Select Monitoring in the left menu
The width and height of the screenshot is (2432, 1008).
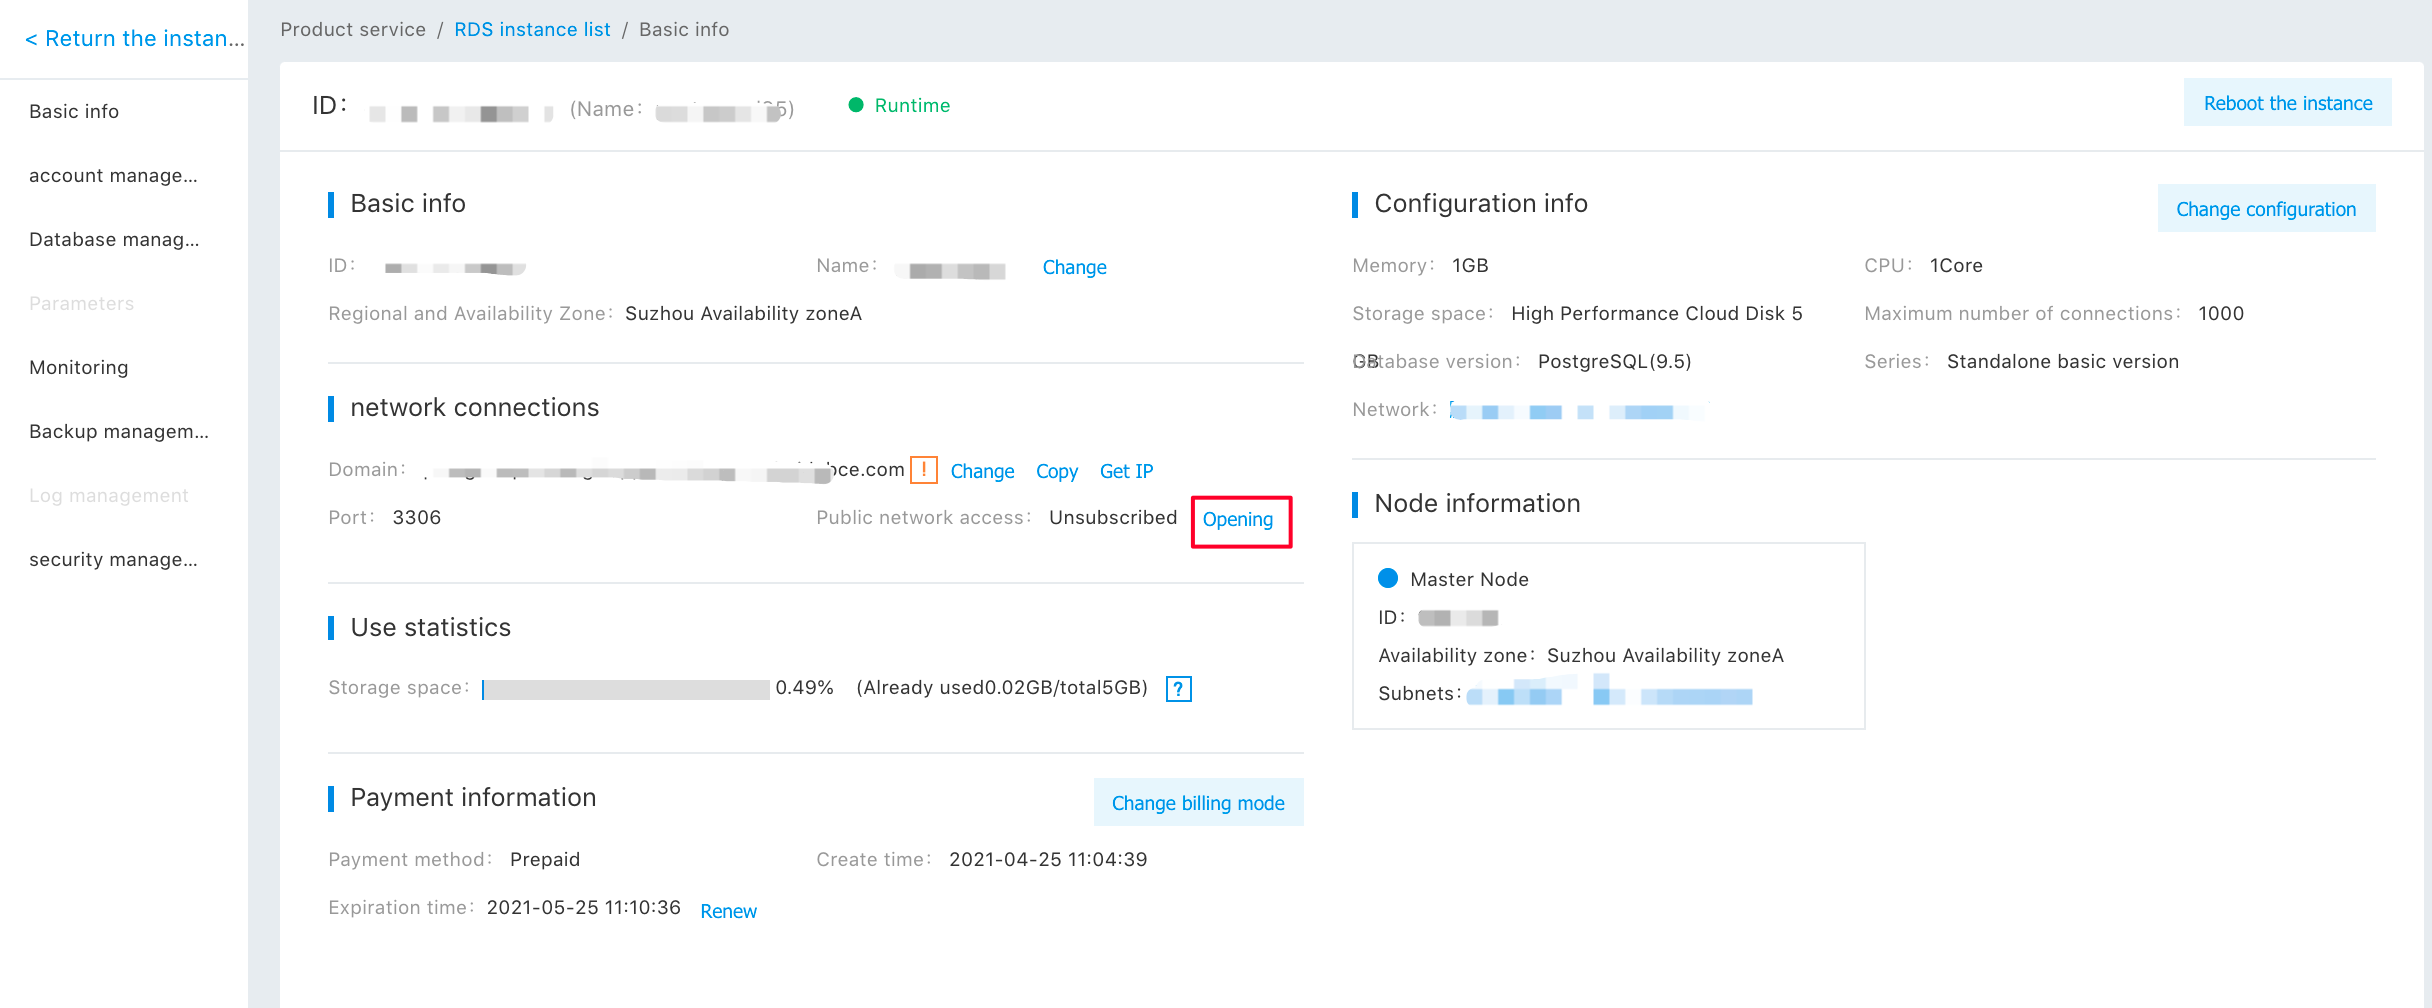(x=79, y=367)
